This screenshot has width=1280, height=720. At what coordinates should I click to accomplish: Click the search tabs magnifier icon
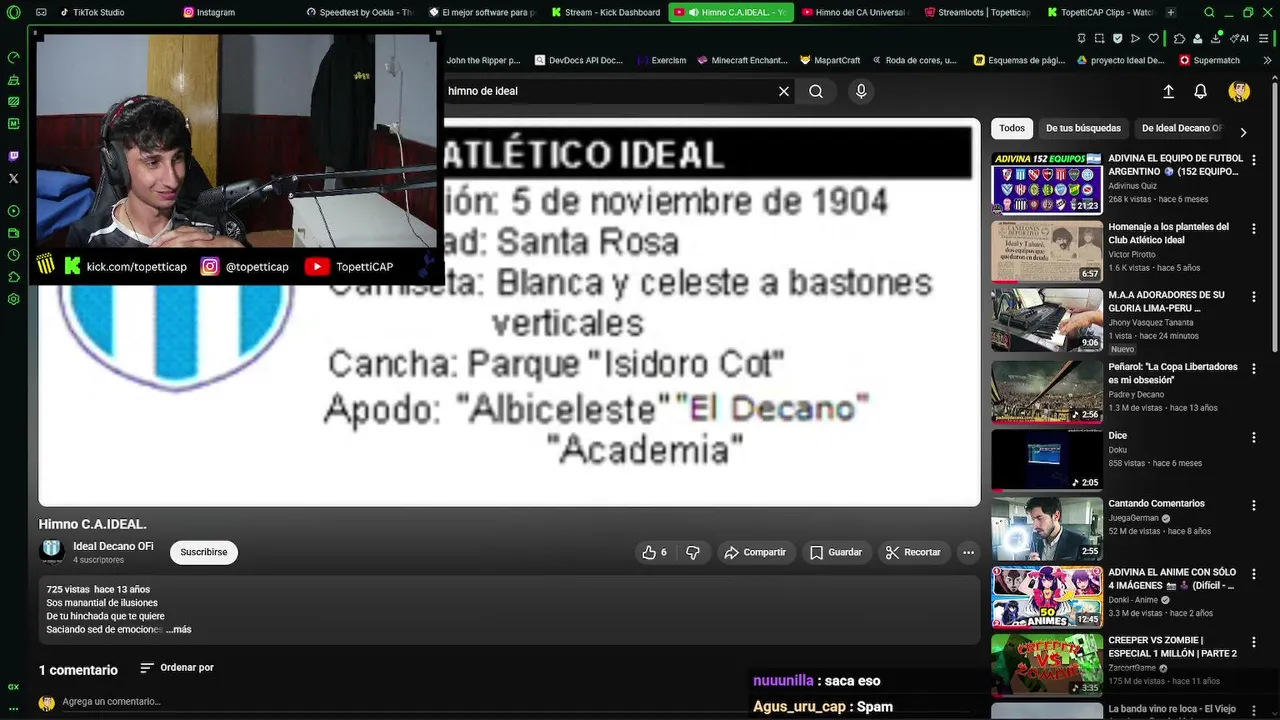[x=1209, y=12]
